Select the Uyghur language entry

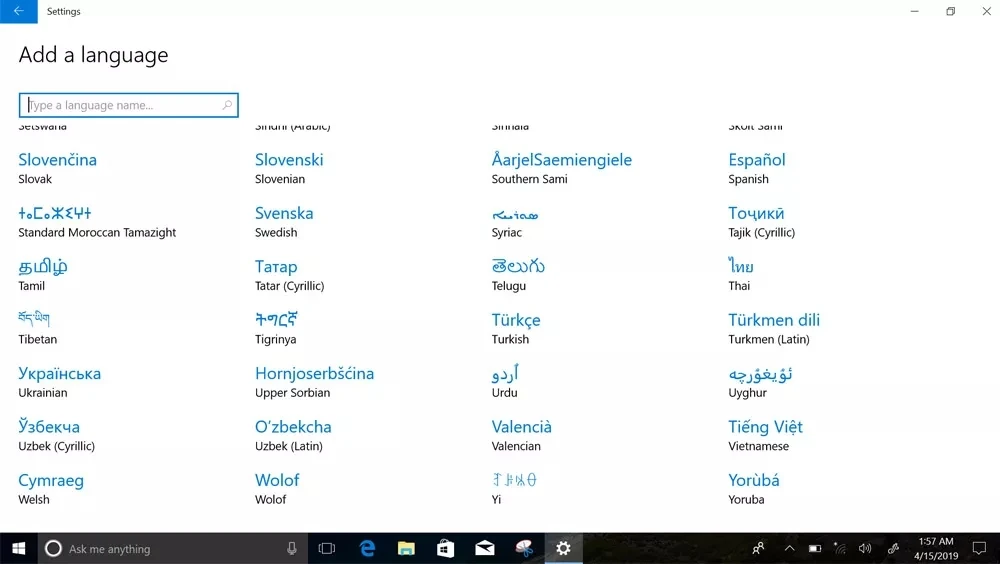pos(760,382)
